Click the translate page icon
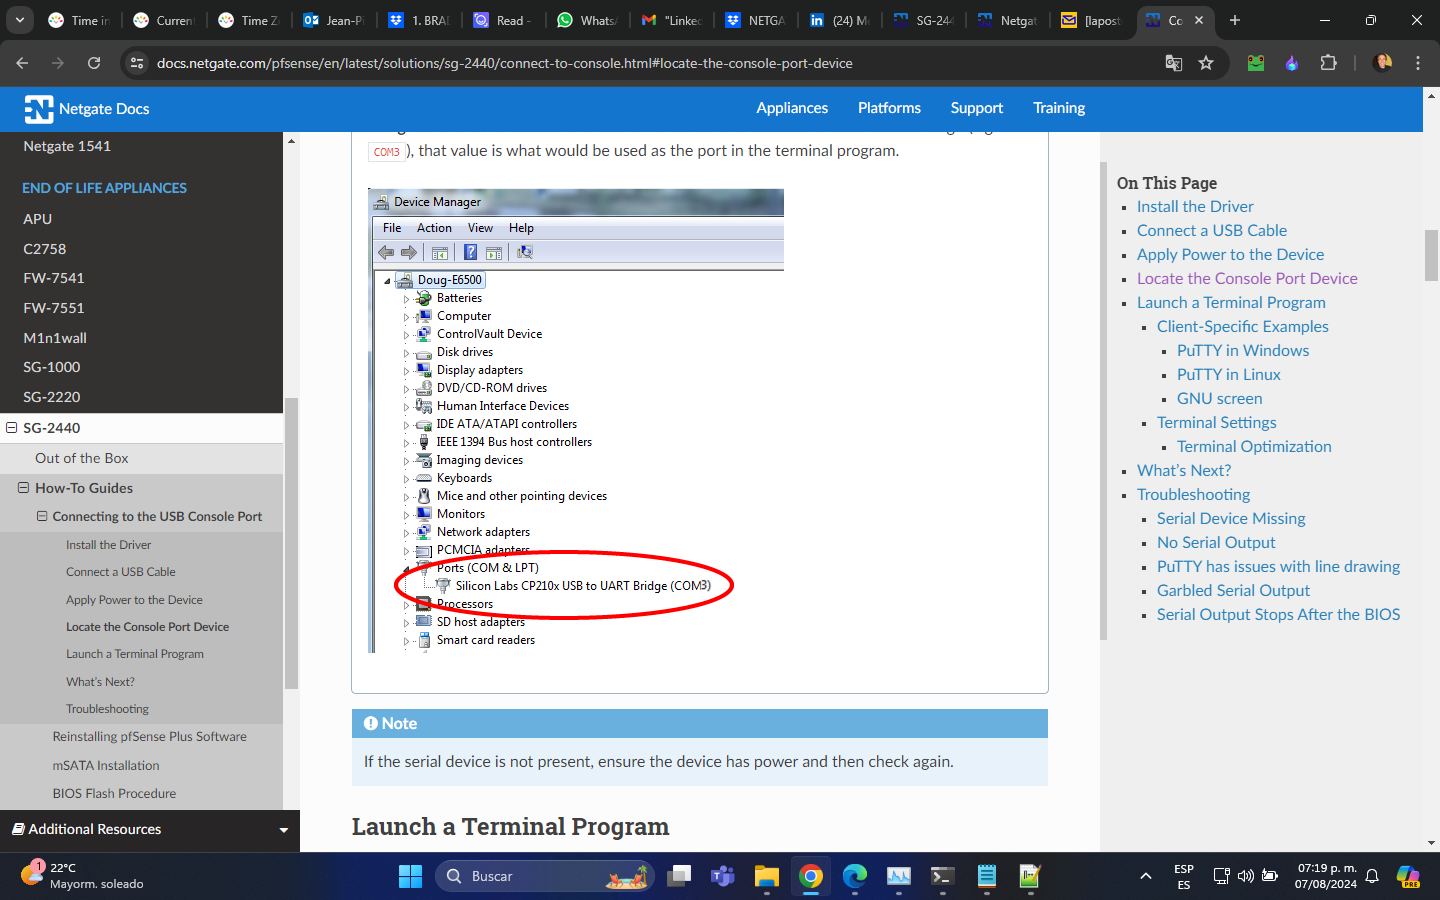The width and height of the screenshot is (1440, 900). click(1174, 63)
